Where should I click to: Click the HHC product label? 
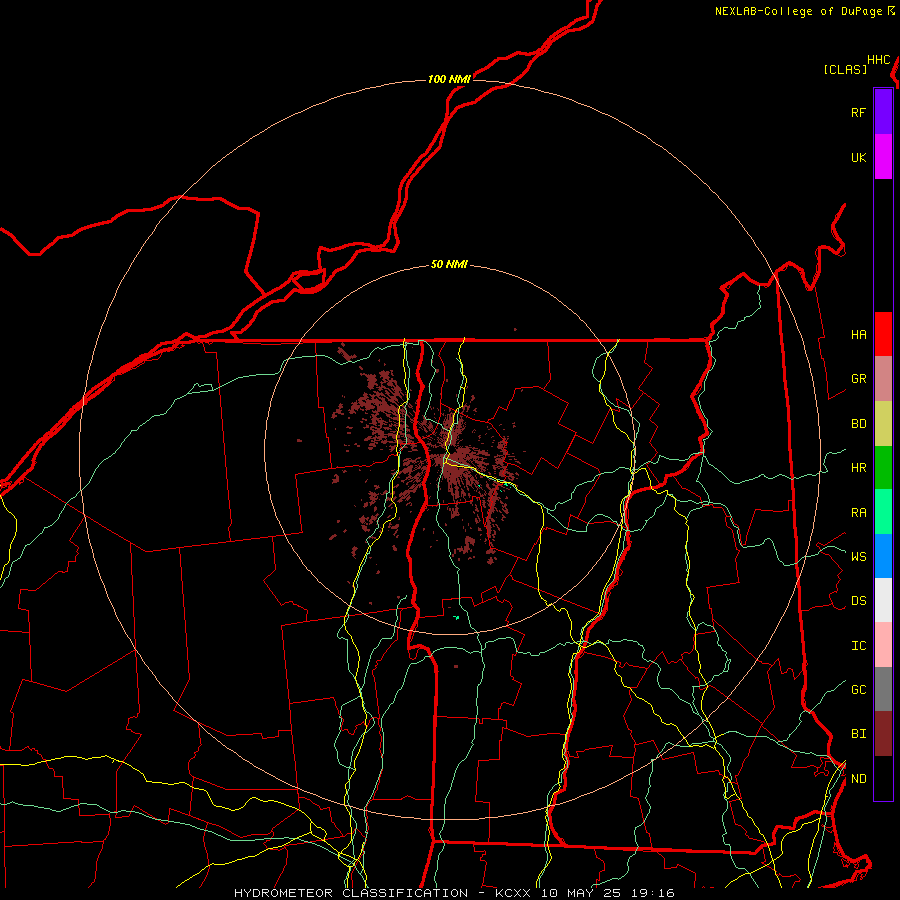879,60
